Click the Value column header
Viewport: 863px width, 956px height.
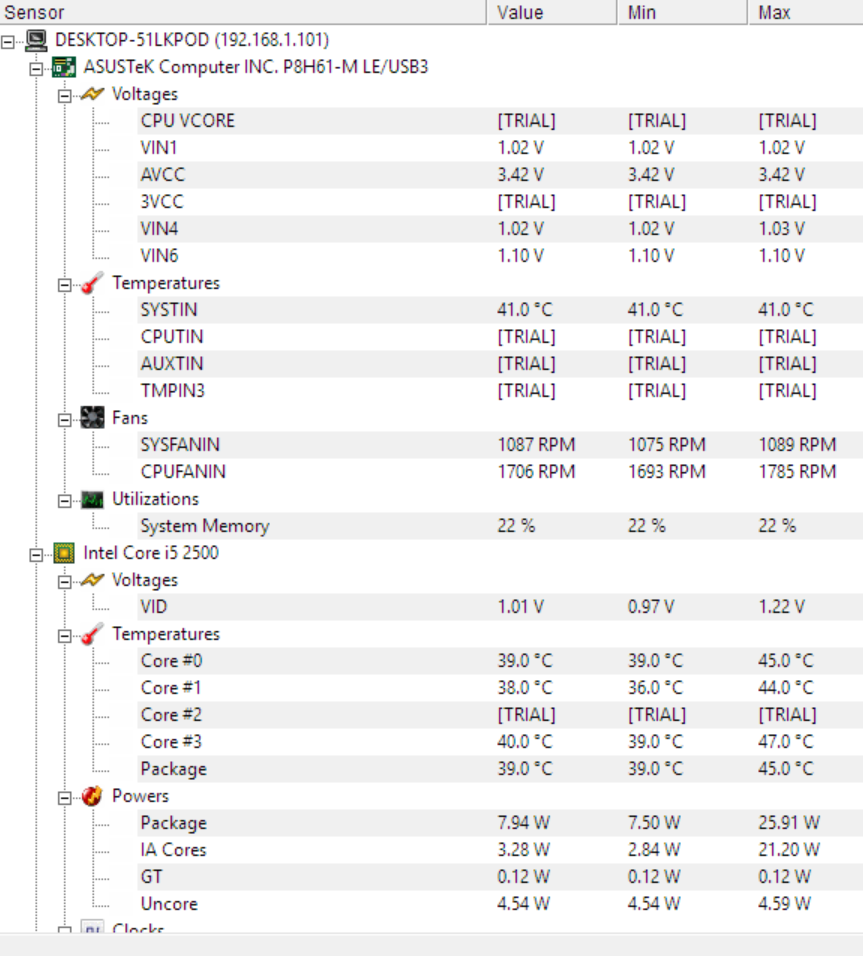[552, 12]
